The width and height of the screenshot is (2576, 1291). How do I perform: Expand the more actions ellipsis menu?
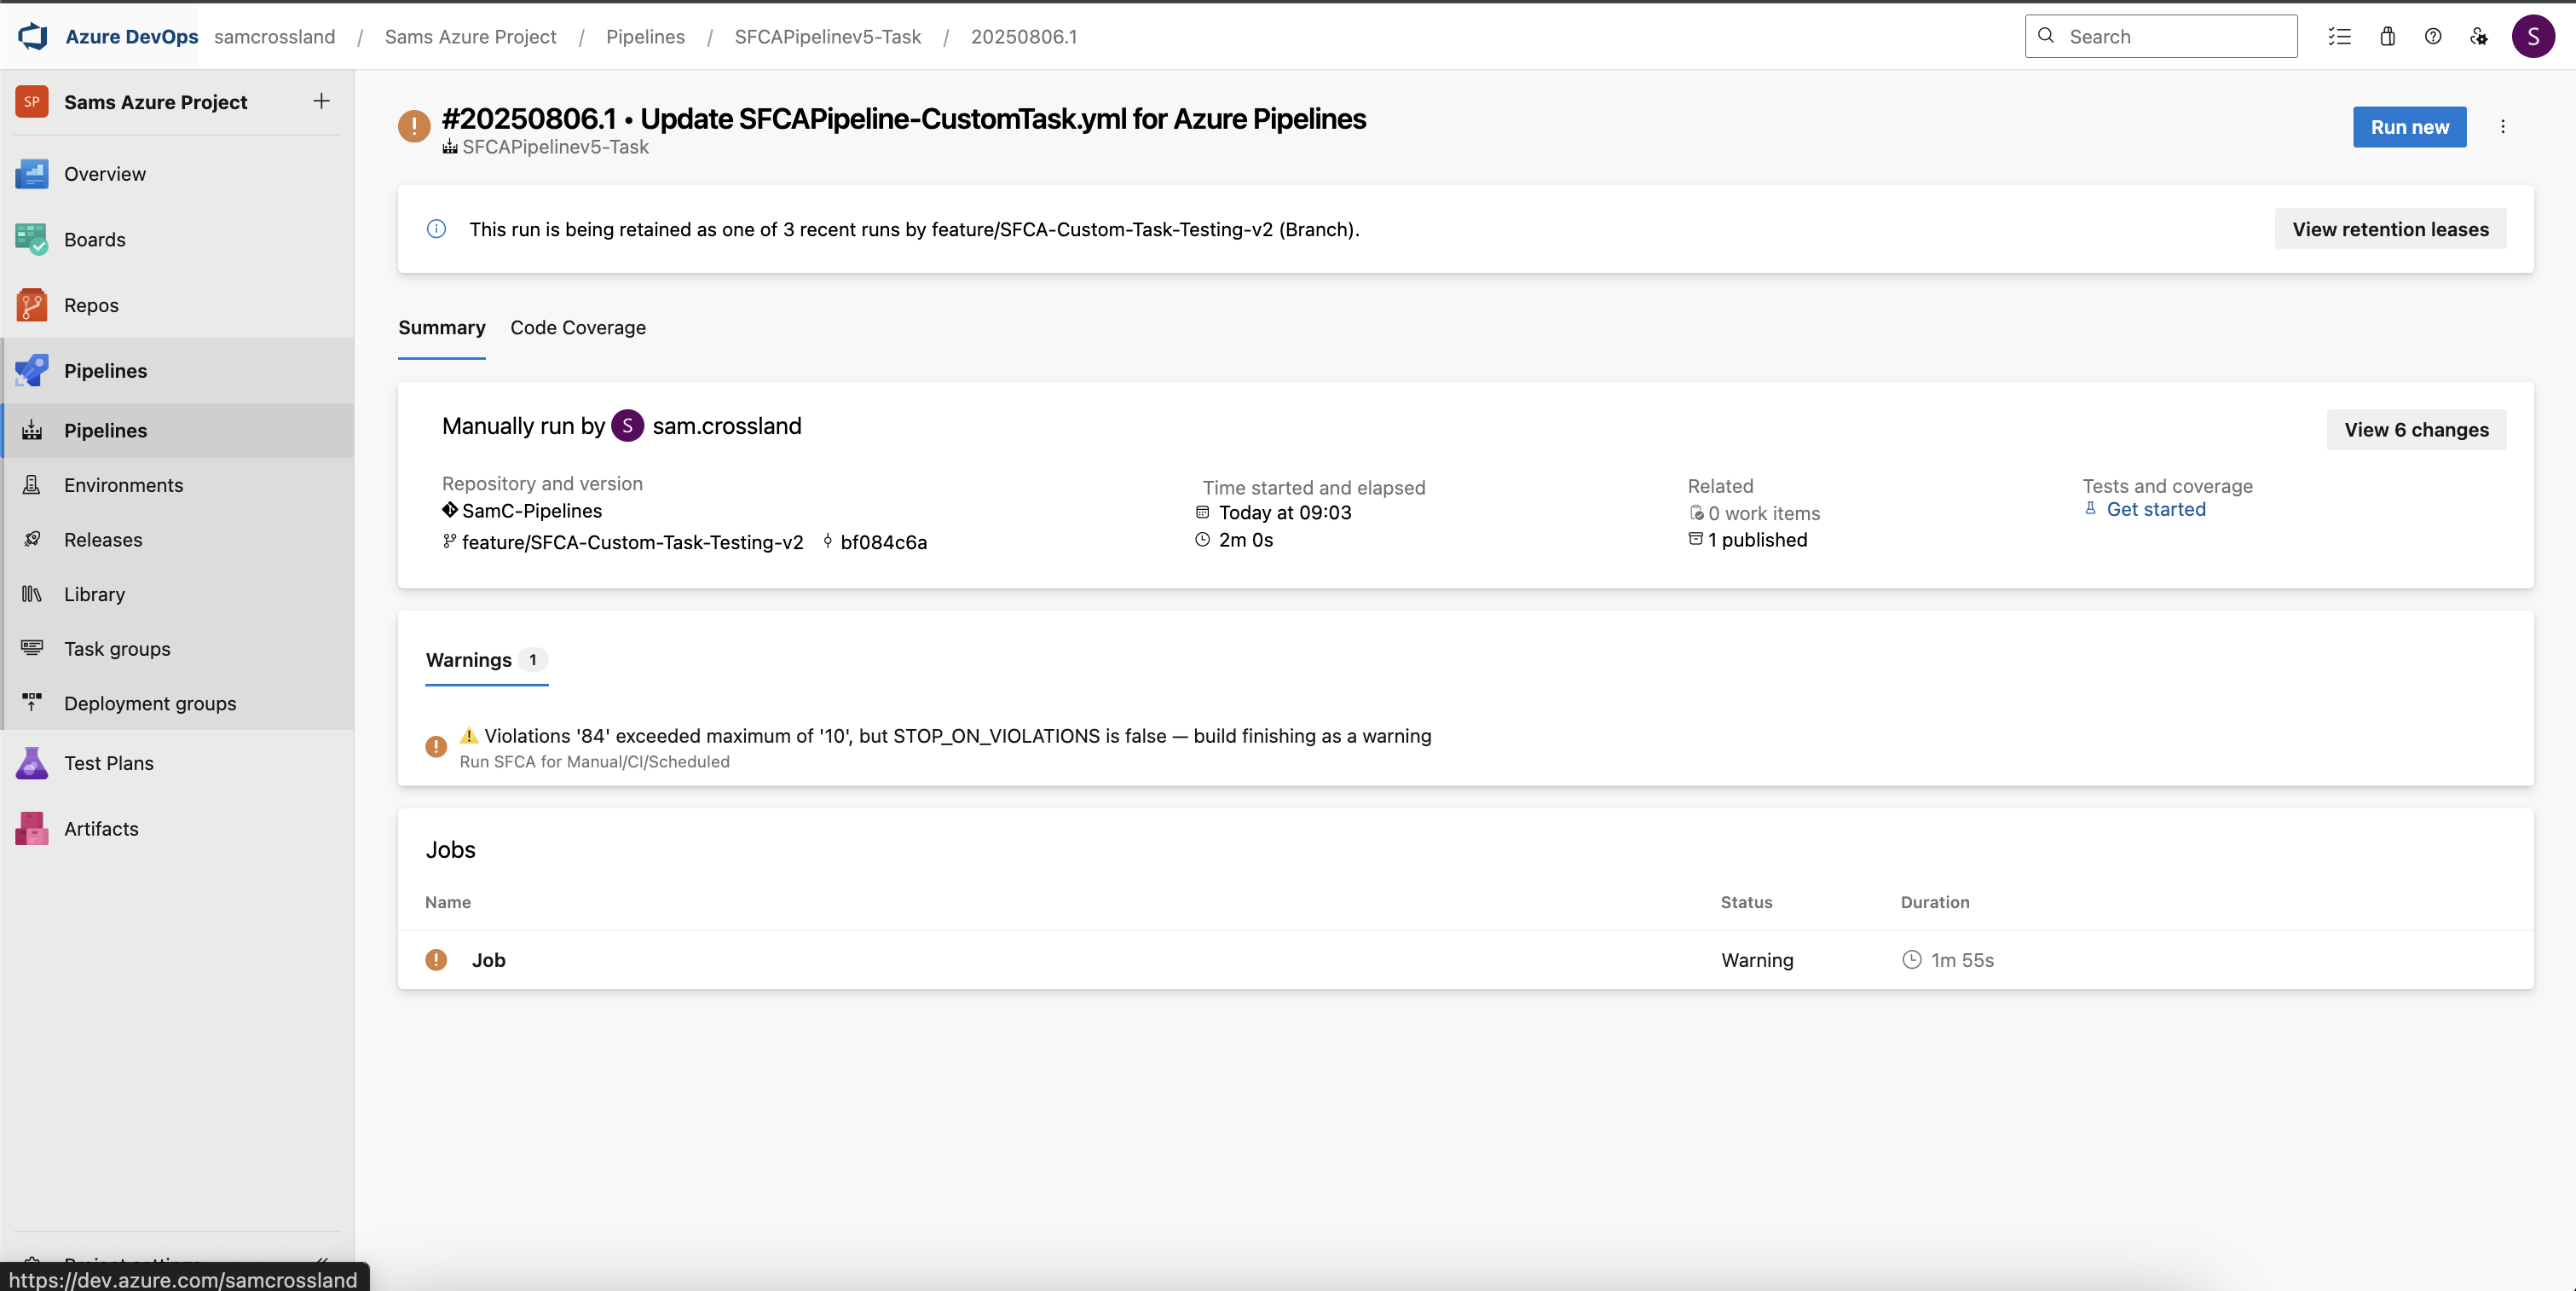click(x=2503, y=127)
